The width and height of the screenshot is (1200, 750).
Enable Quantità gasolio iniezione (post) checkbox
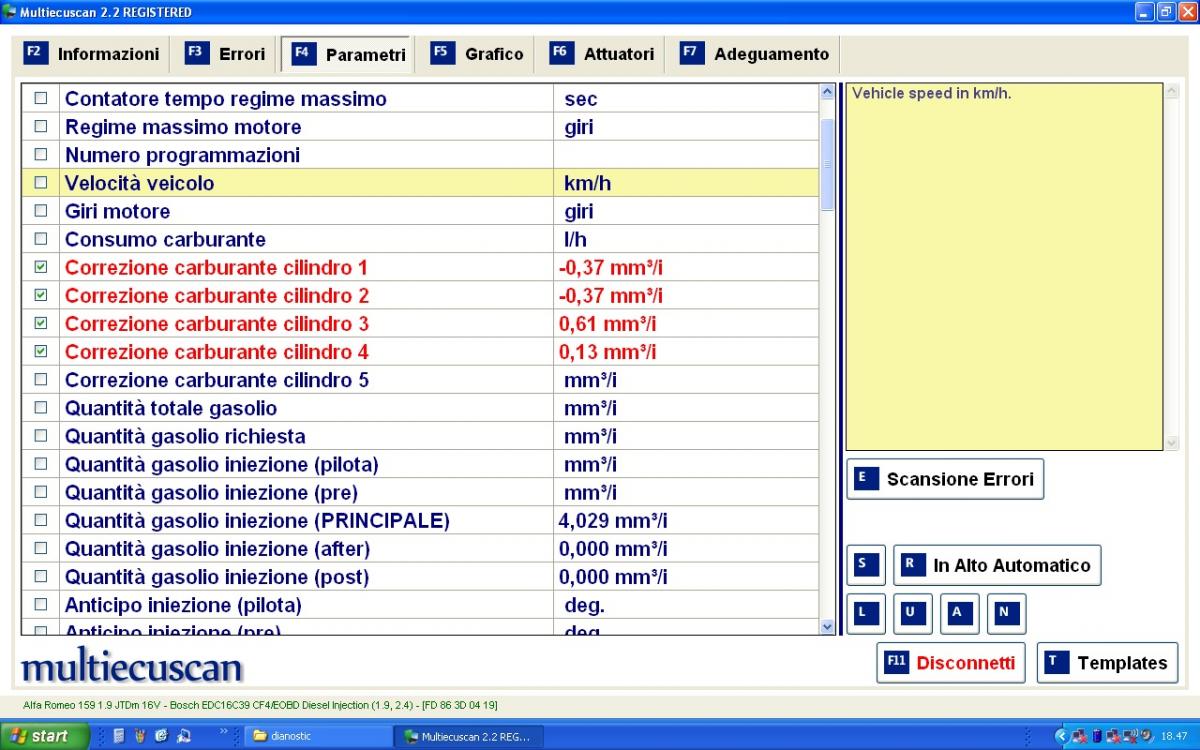pyautogui.click(x=41, y=576)
